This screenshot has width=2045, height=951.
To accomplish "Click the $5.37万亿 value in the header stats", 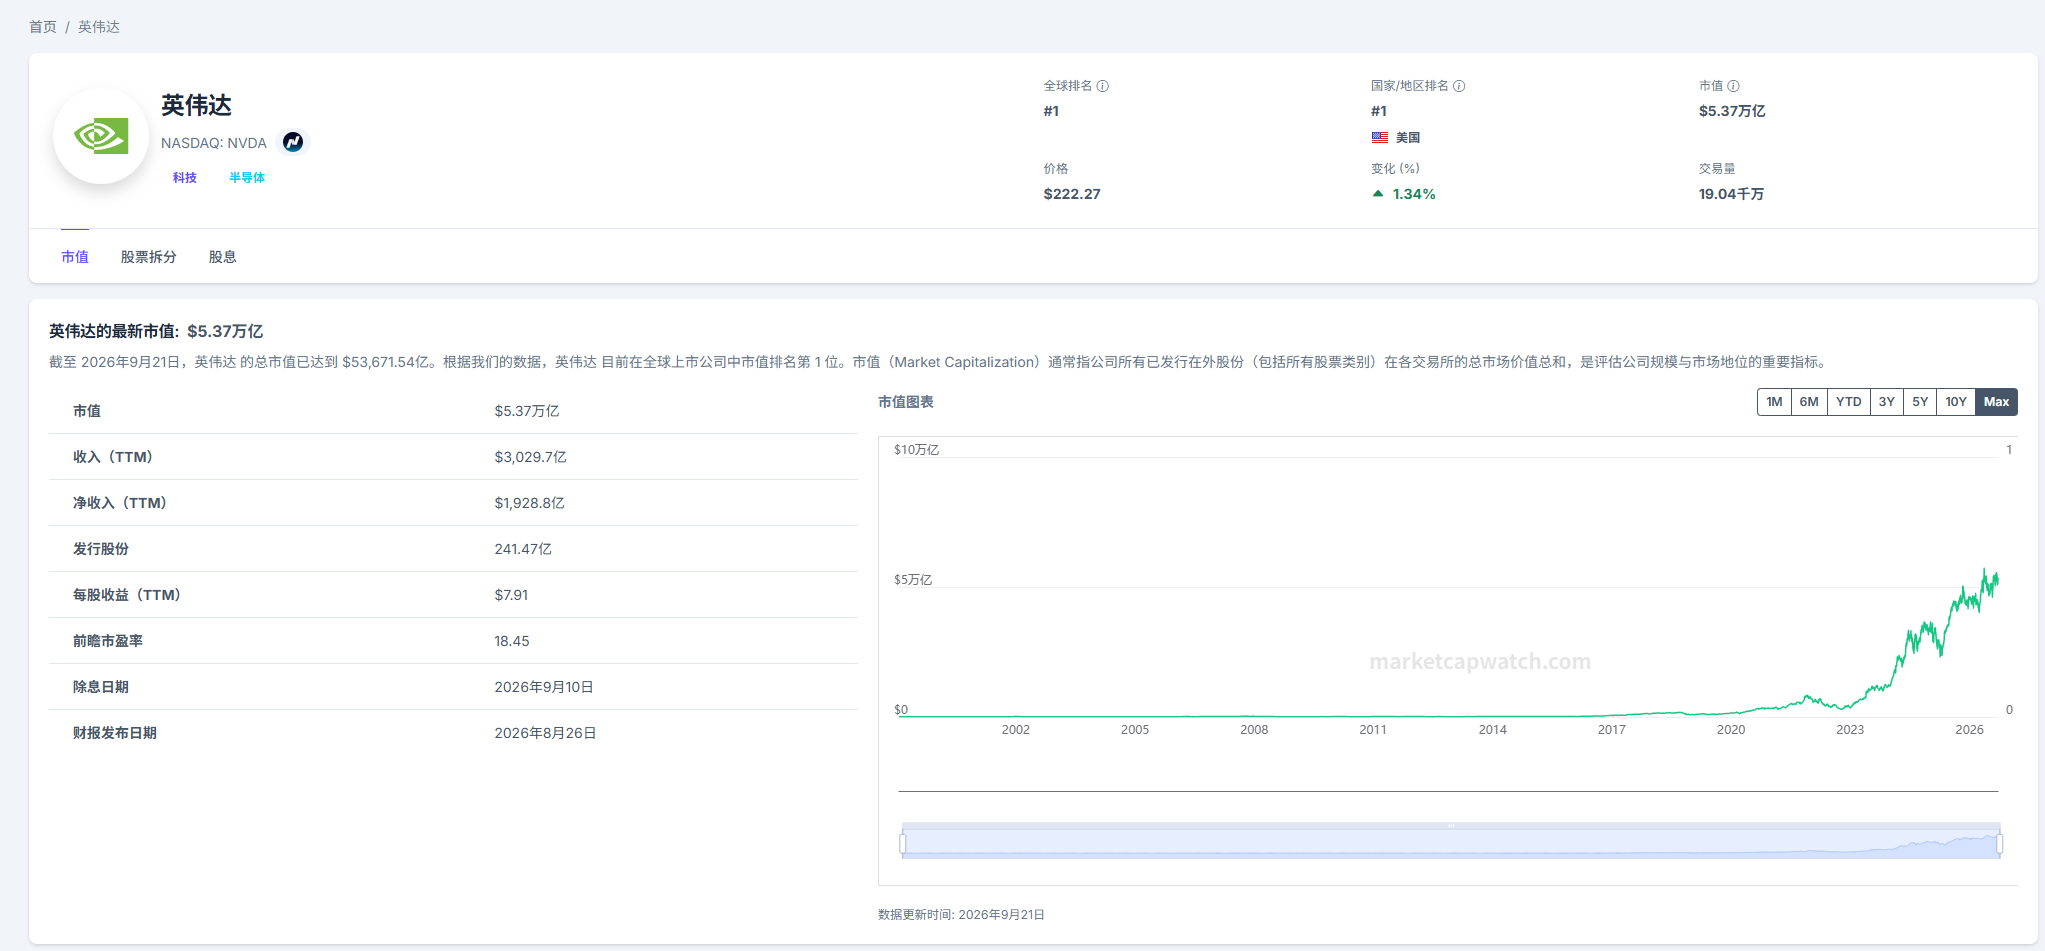I will click(x=1732, y=111).
